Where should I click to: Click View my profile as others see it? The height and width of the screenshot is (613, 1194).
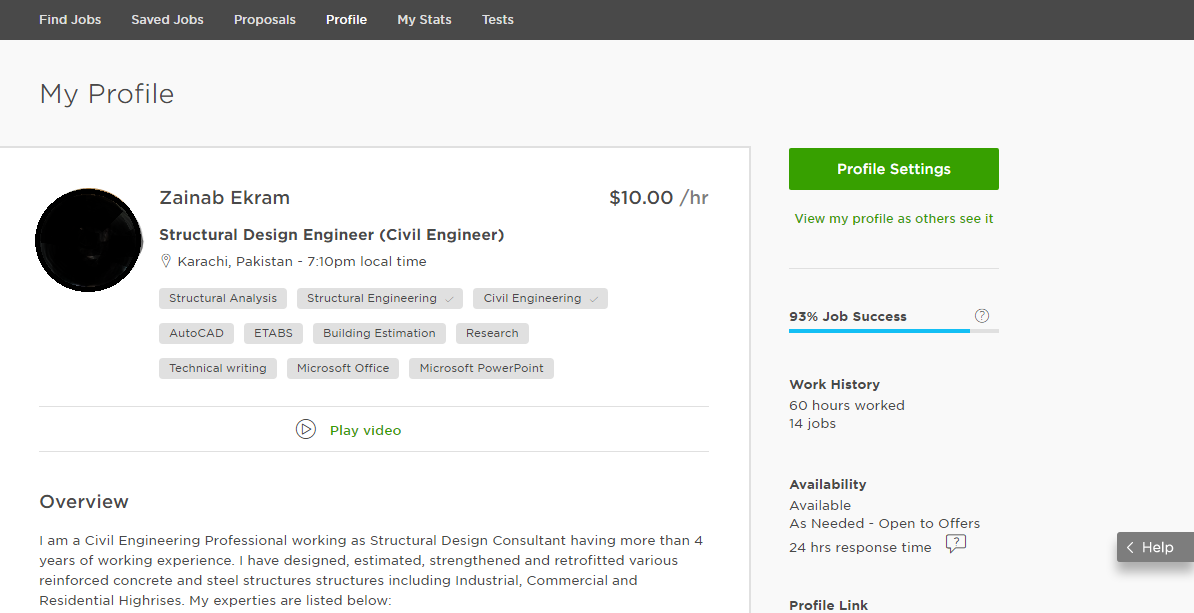pos(893,218)
